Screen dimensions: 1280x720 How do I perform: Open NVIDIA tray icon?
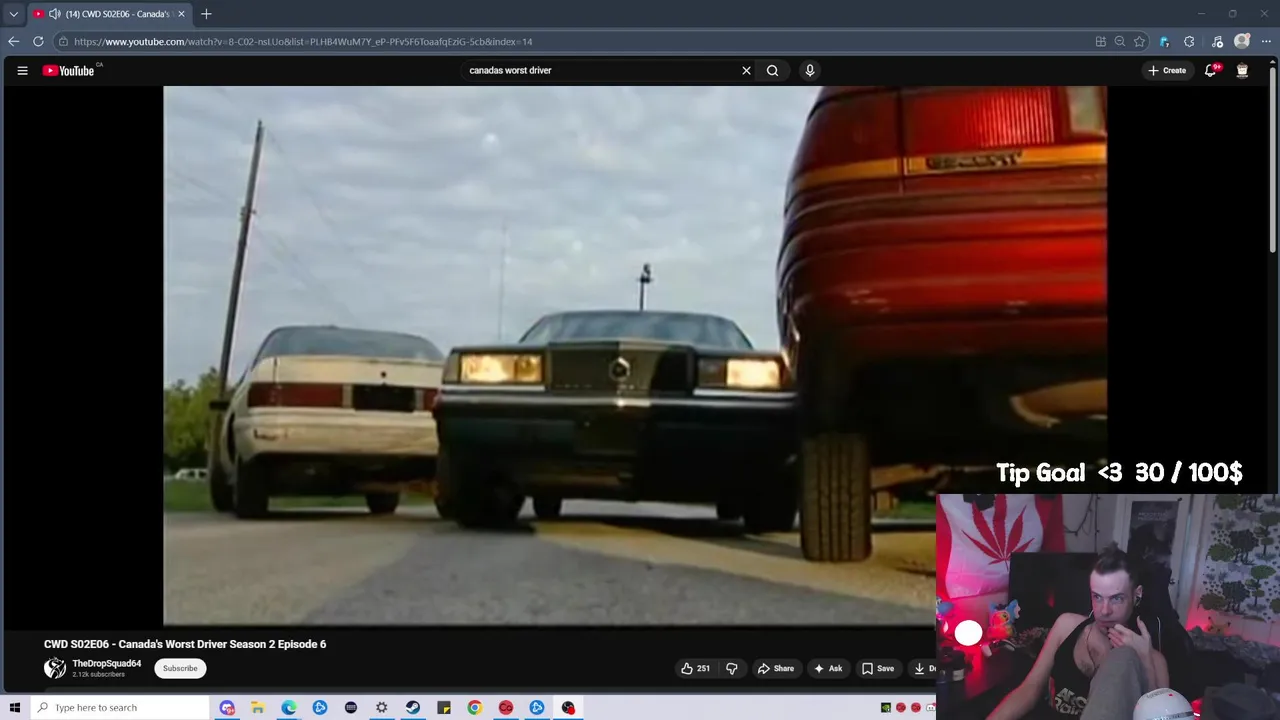[885, 707]
